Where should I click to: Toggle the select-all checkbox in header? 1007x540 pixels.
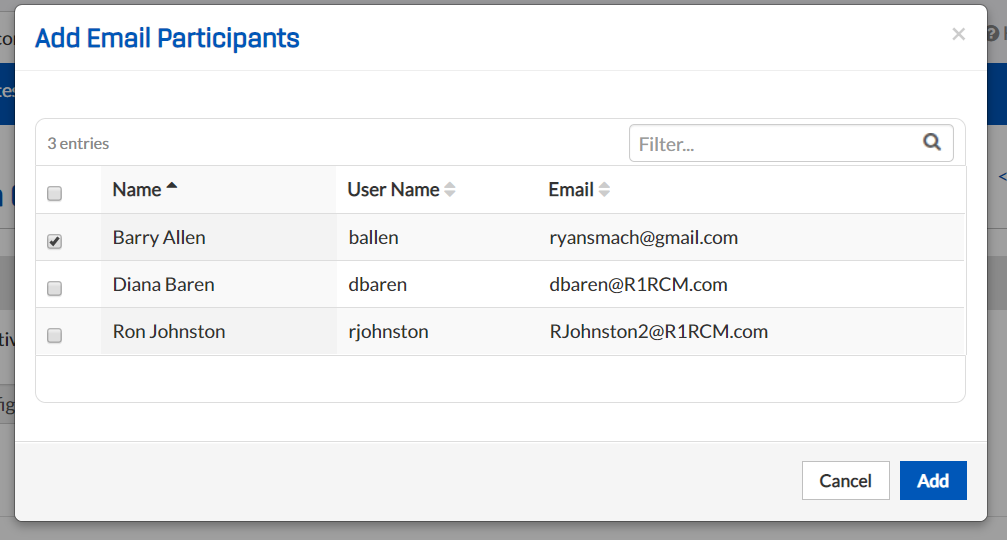click(55, 193)
